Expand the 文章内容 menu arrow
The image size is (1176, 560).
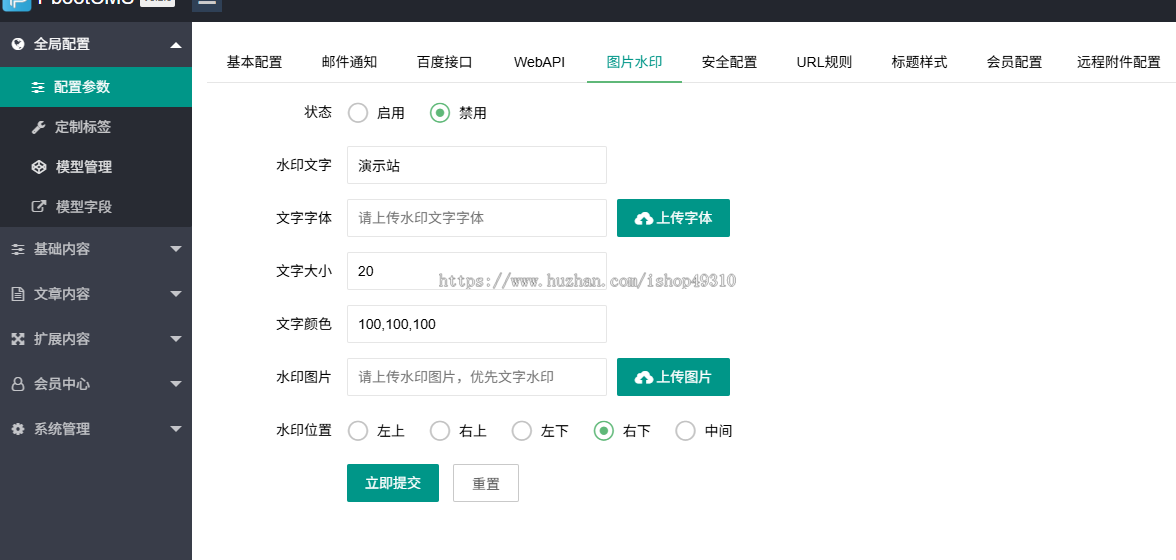point(176,294)
